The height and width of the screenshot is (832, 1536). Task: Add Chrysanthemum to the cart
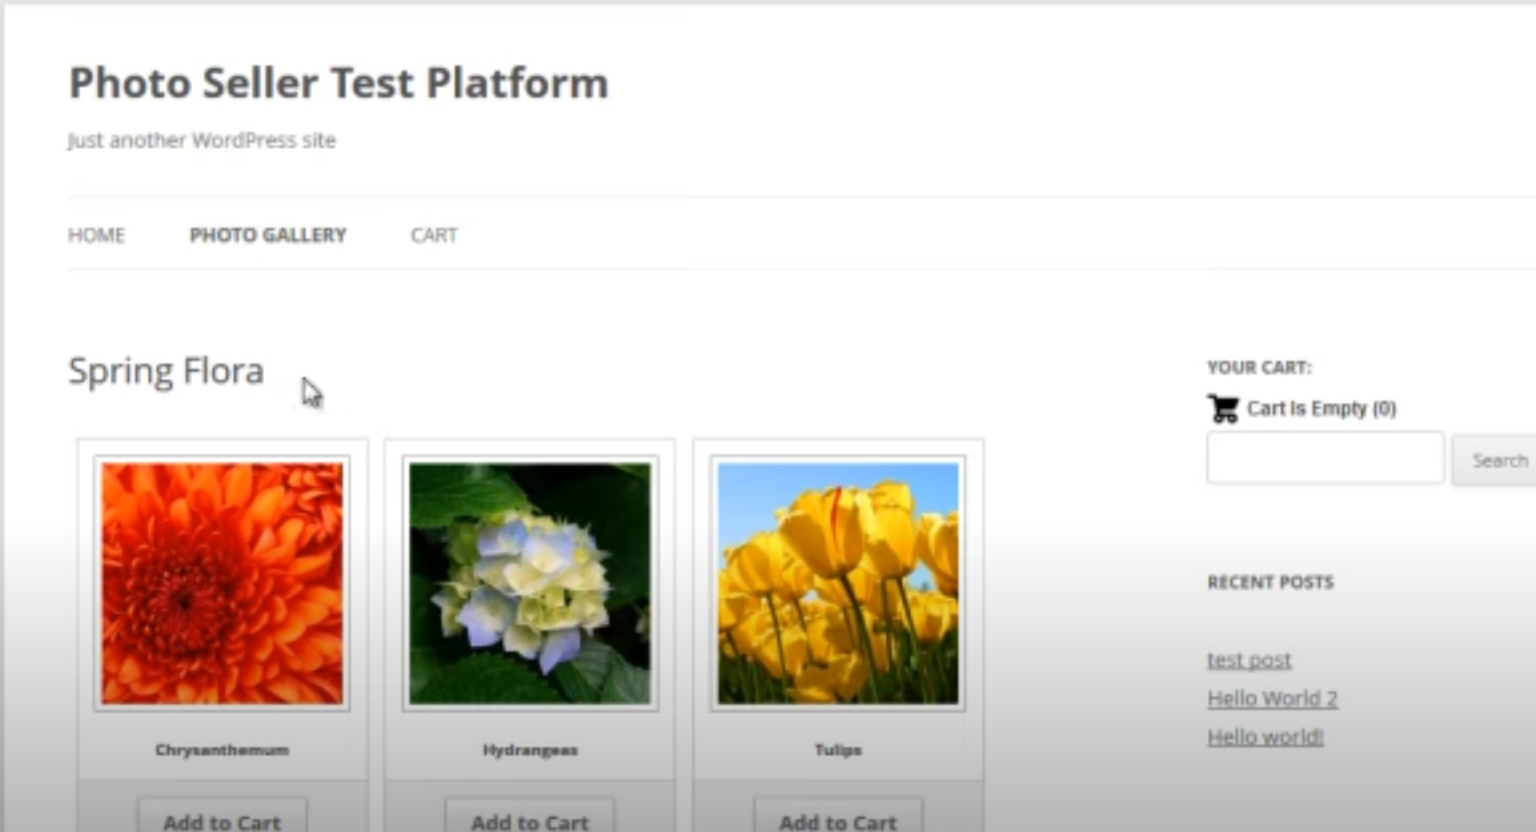tap(222, 820)
